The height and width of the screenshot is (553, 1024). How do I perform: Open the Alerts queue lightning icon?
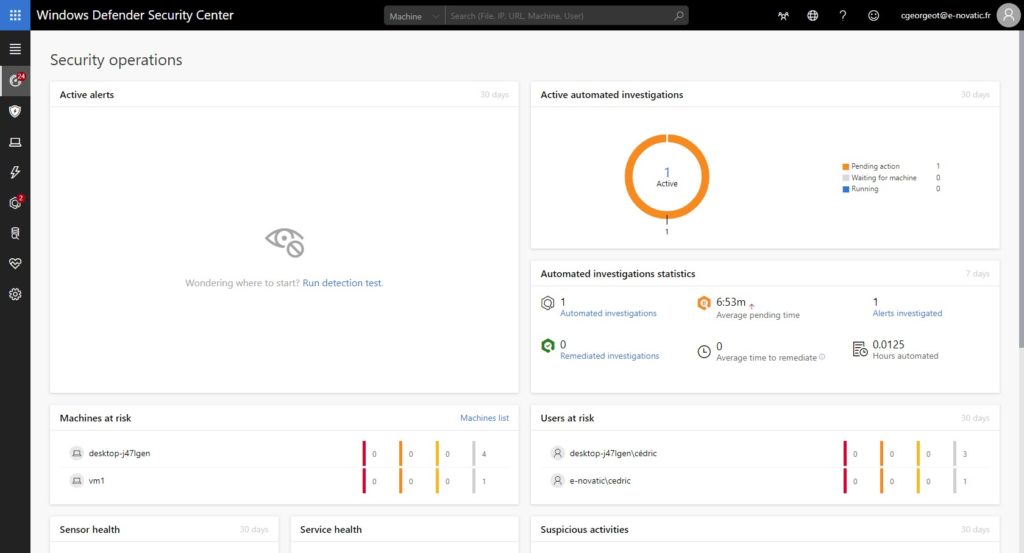pos(15,172)
